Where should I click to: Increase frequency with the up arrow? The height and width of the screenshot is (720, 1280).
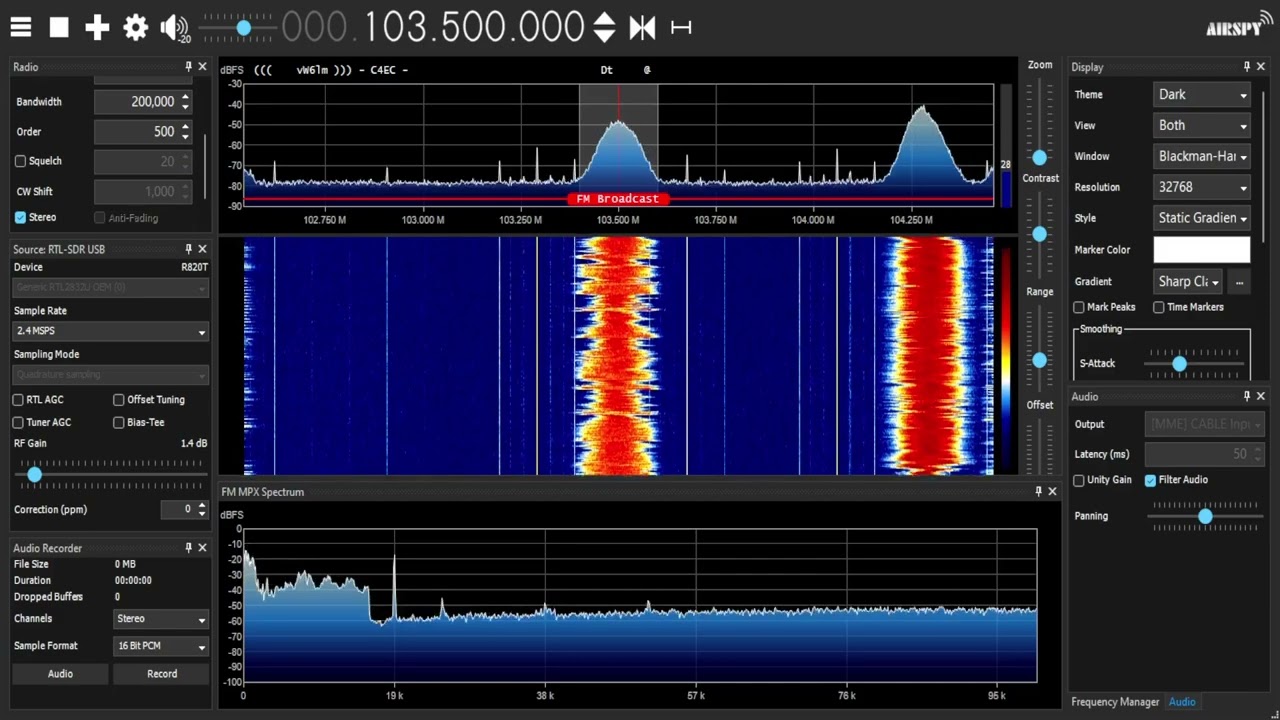click(604, 18)
